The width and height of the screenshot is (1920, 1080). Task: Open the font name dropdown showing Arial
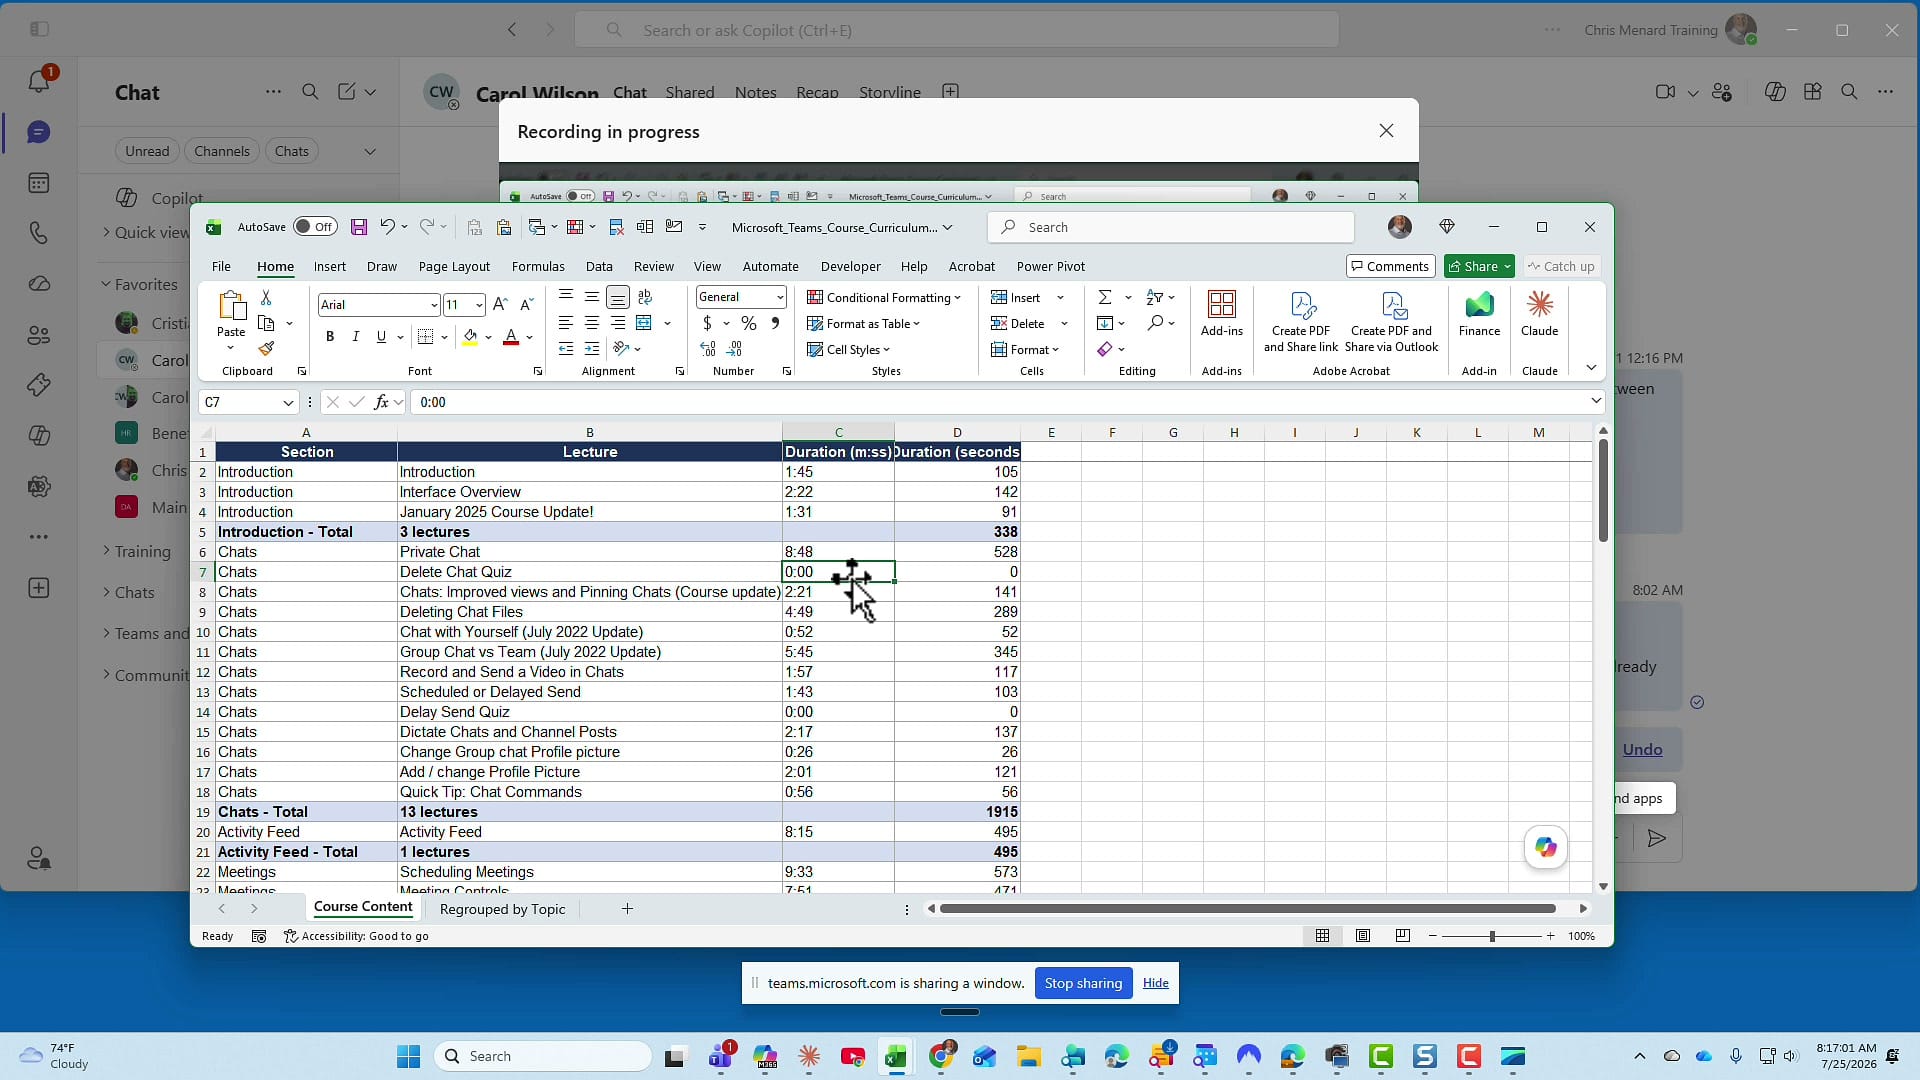(x=434, y=305)
